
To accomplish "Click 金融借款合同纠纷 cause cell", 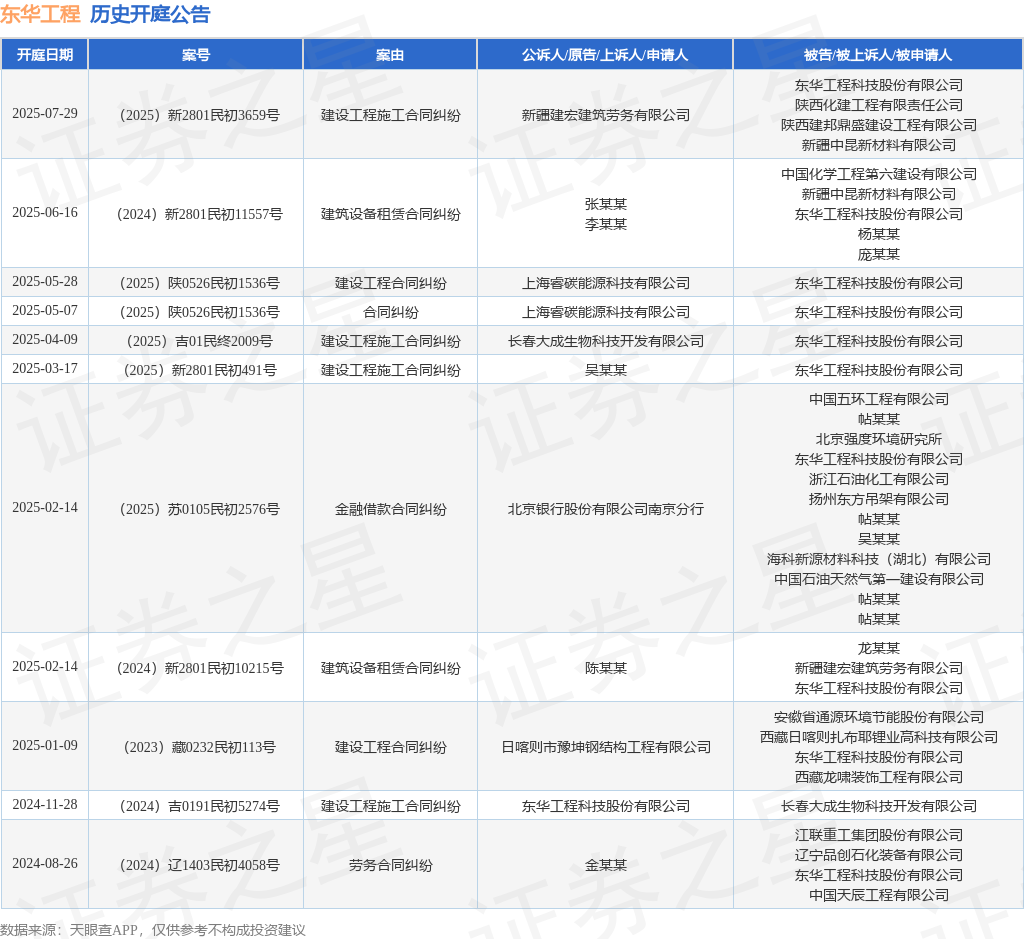I will point(391,509).
